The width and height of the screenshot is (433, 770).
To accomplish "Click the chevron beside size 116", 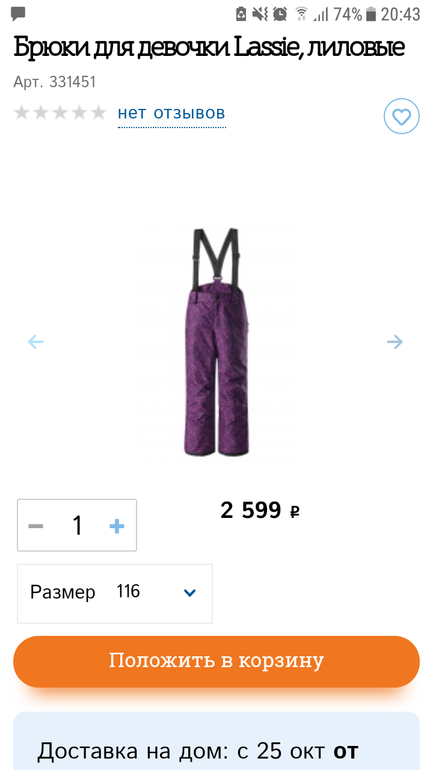I will pos(189,593).
